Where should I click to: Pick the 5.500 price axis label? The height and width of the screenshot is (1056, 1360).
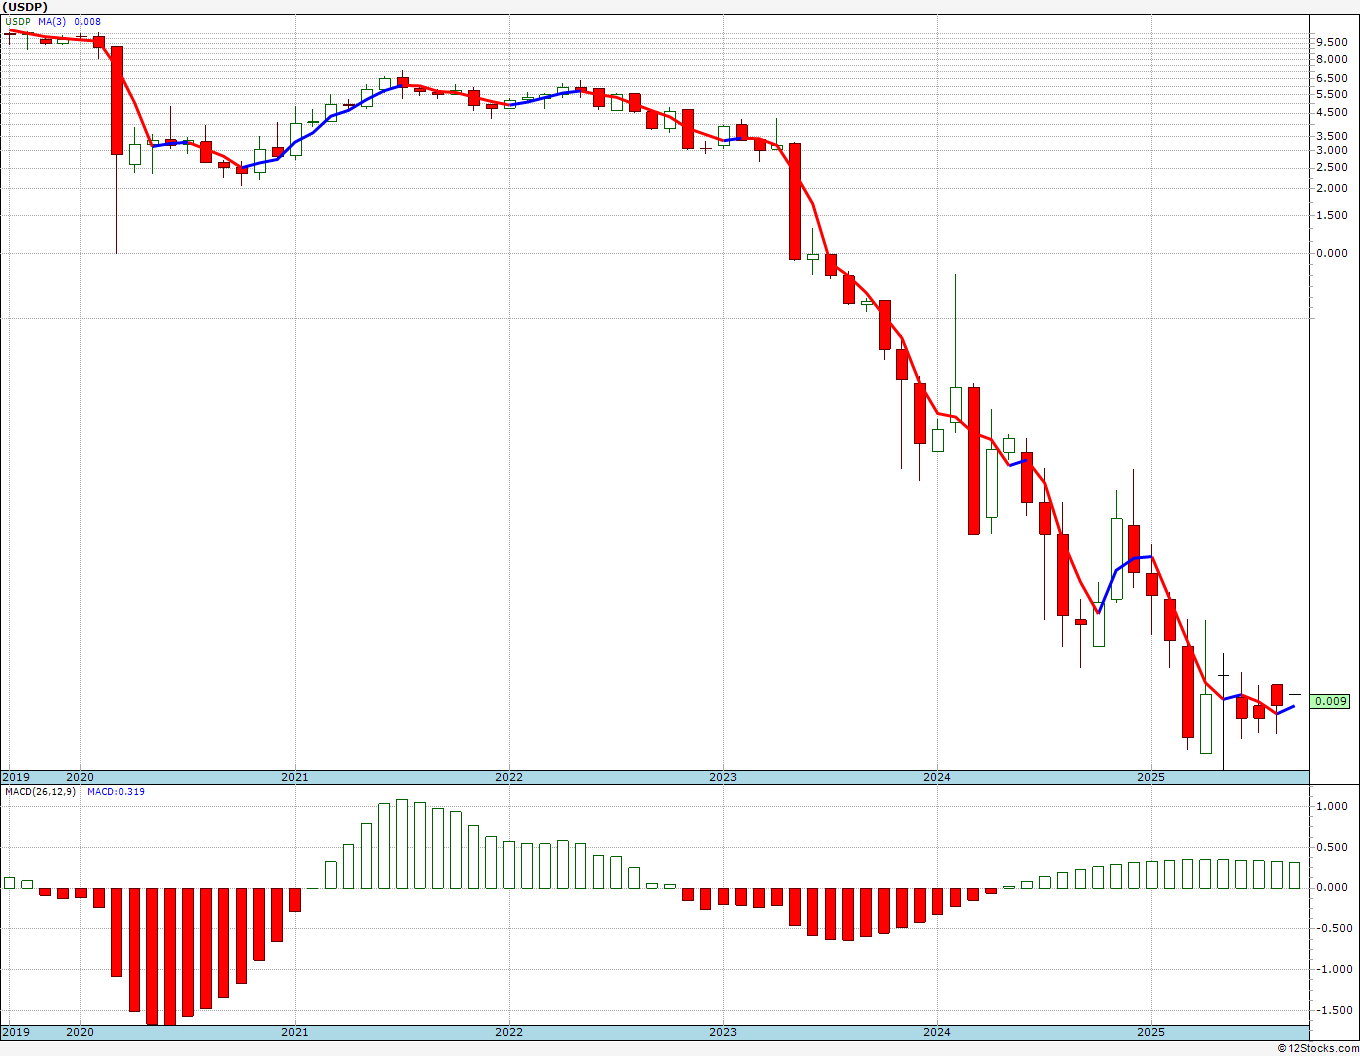click(x=1332, y=94)
